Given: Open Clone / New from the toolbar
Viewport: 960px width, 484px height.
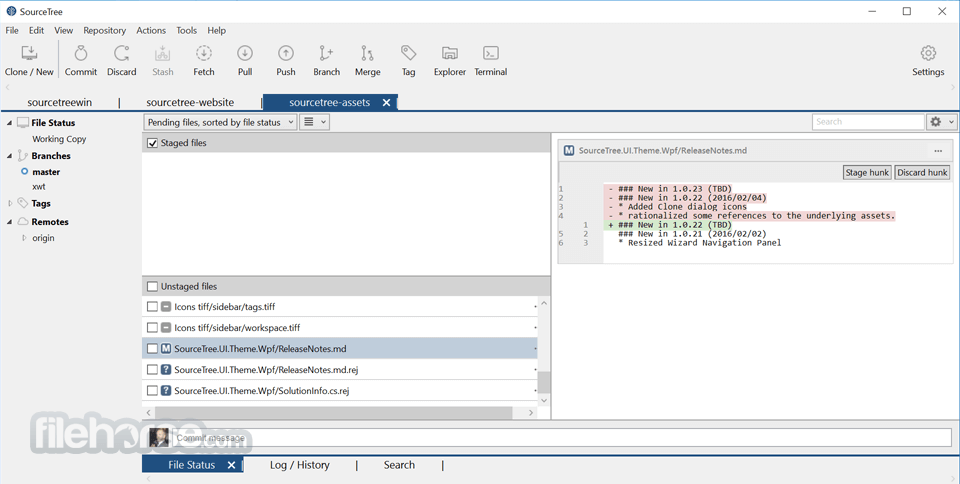Looking at the screenshot, I should [x=29, y=61].
